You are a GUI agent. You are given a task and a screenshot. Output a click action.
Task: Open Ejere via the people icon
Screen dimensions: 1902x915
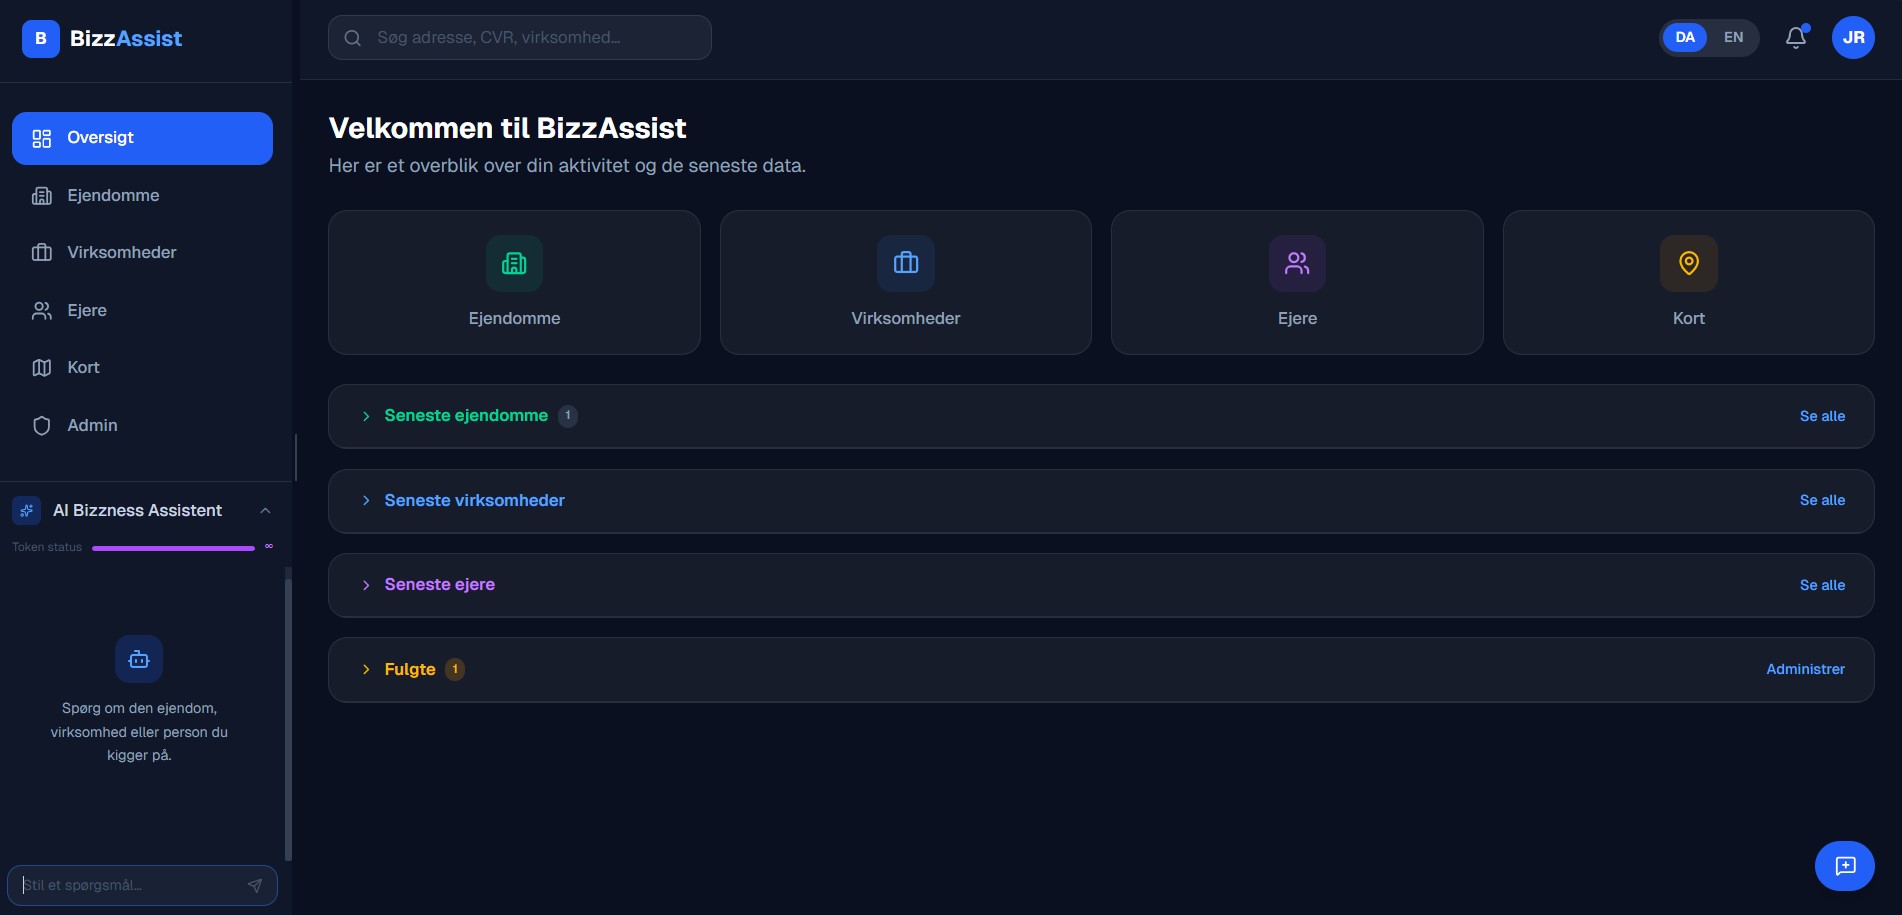42,310
